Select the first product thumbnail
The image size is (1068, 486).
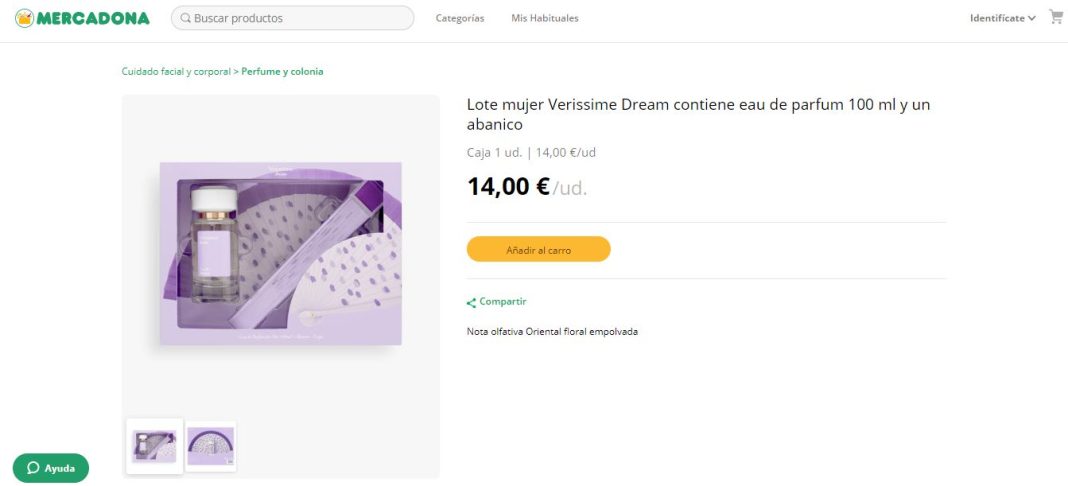coord(155,445)
